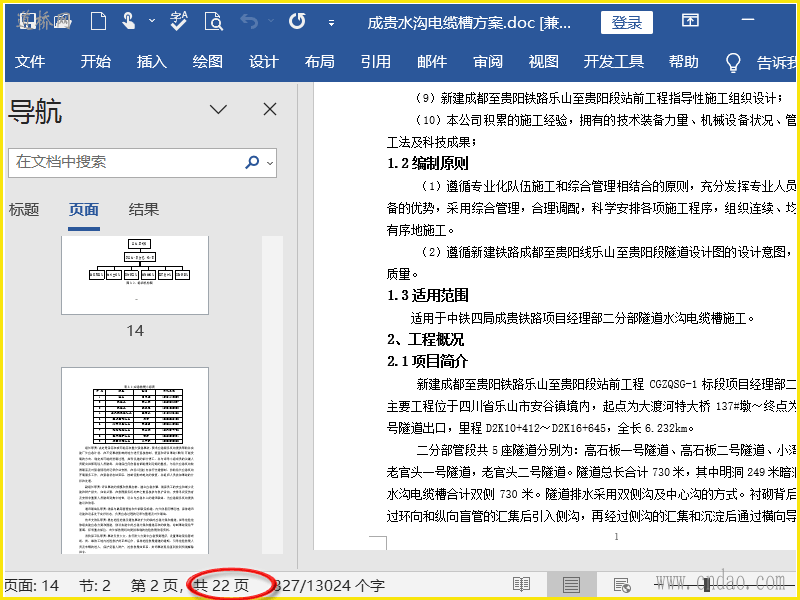Open the Ribbon Display Options icon
This screenshot has width=800, height=600.
coord(690,20)
